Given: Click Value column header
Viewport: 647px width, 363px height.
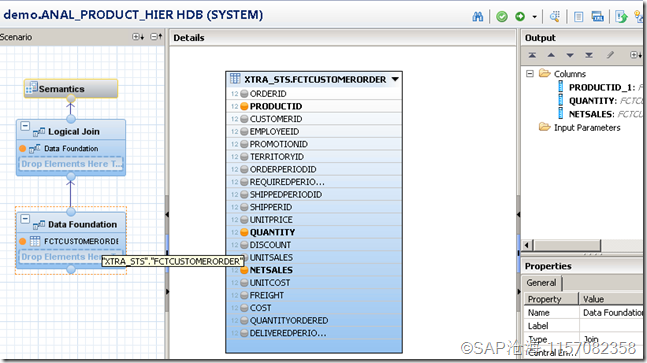Looking at the screenshot, I should [x=611, y=299].
